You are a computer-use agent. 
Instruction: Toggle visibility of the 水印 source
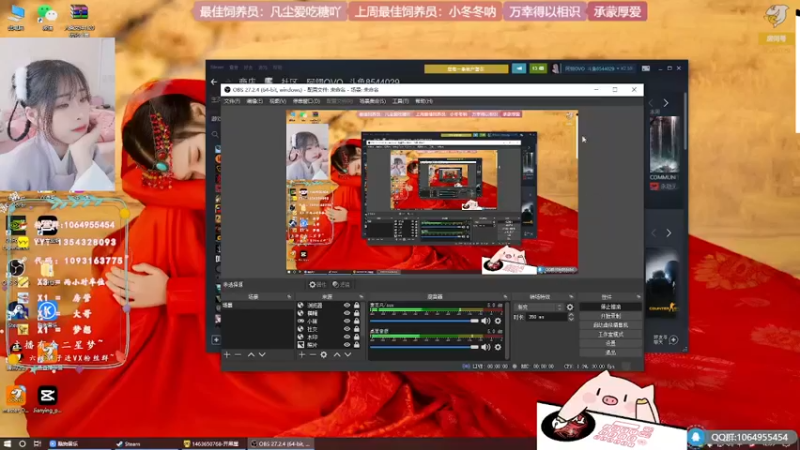tap(347, 337)
